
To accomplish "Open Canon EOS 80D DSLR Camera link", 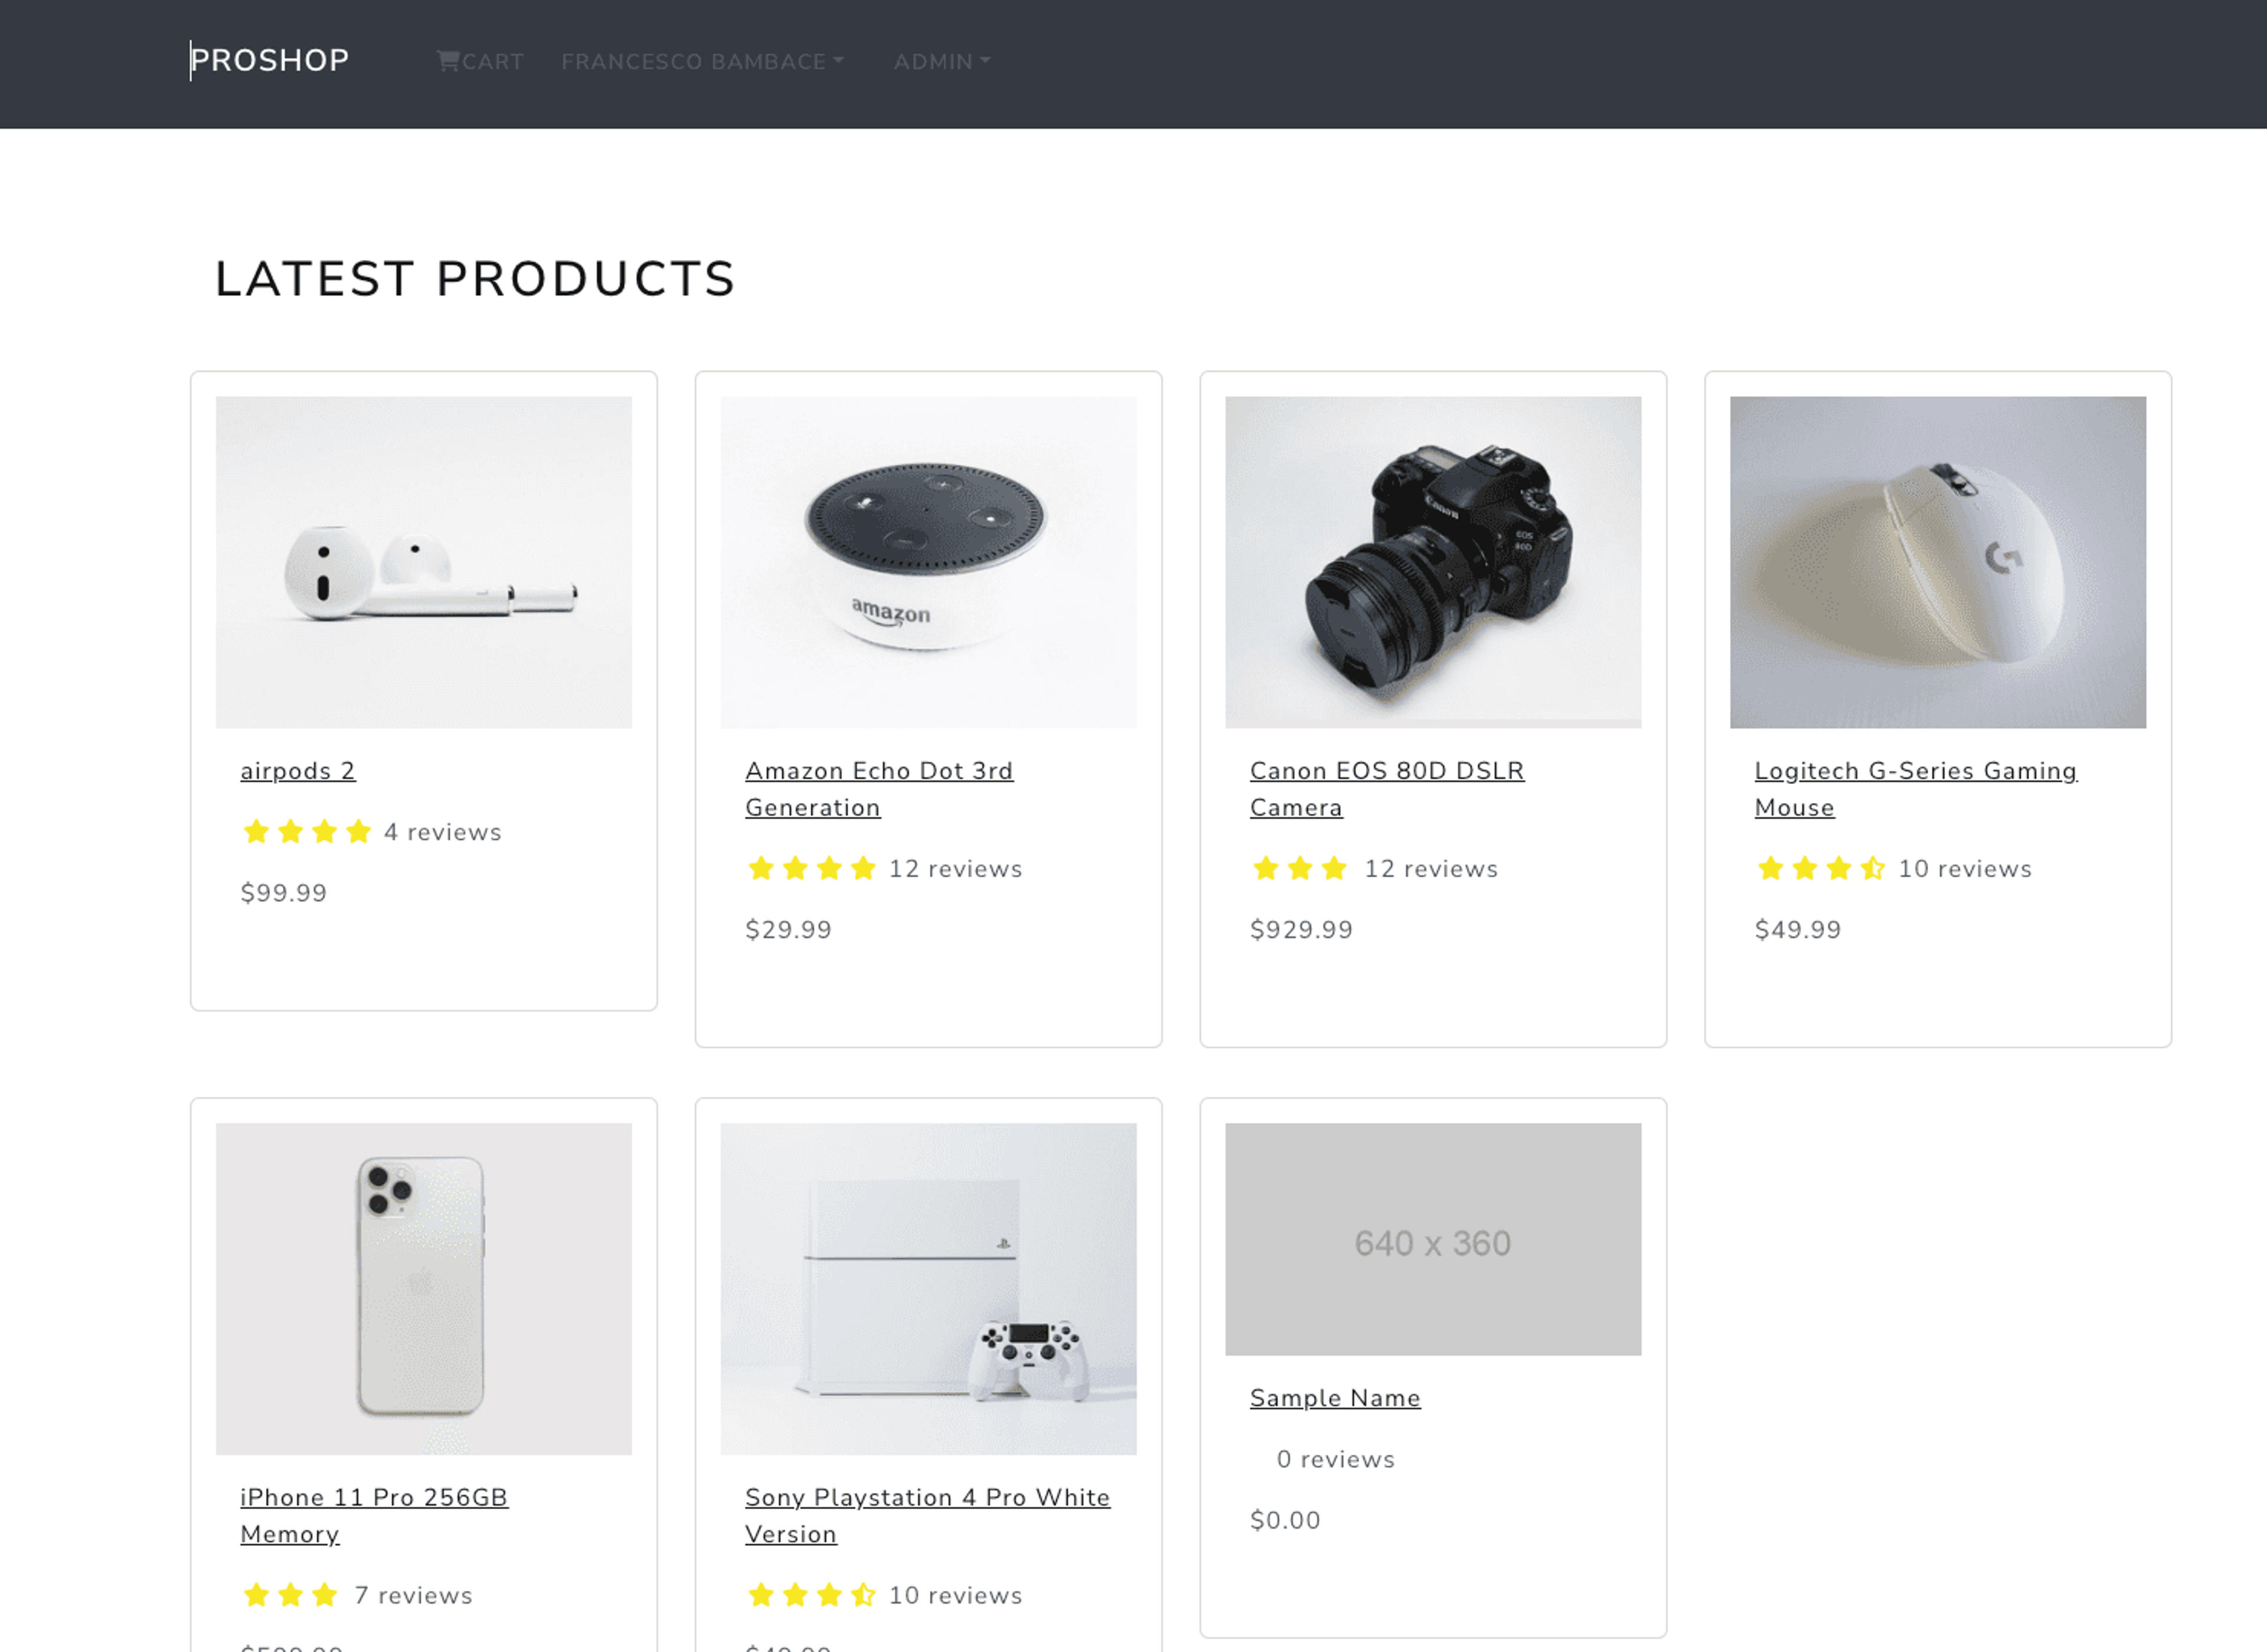I will pyautogui.click(x=1387, y=789).
